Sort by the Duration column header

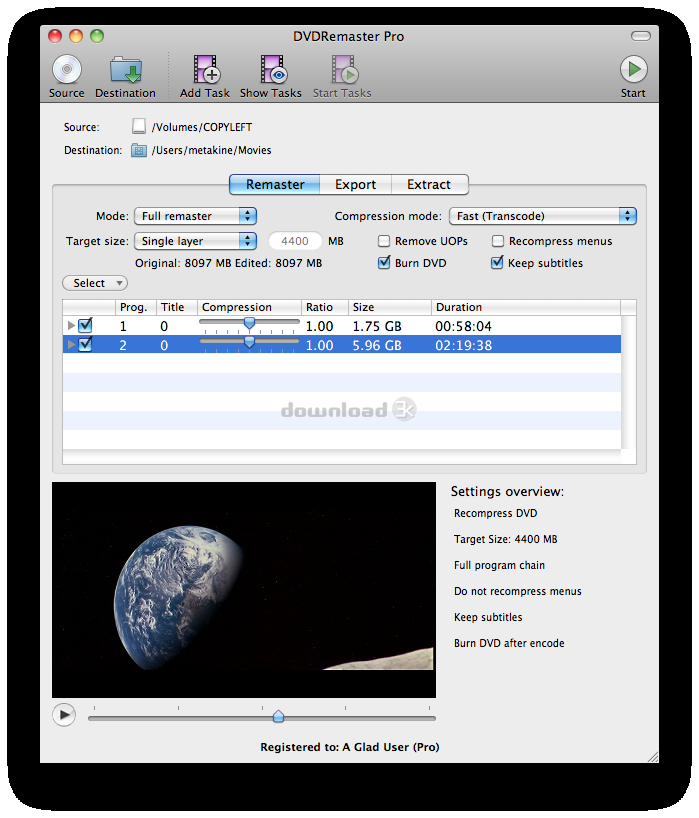[526, 307]
